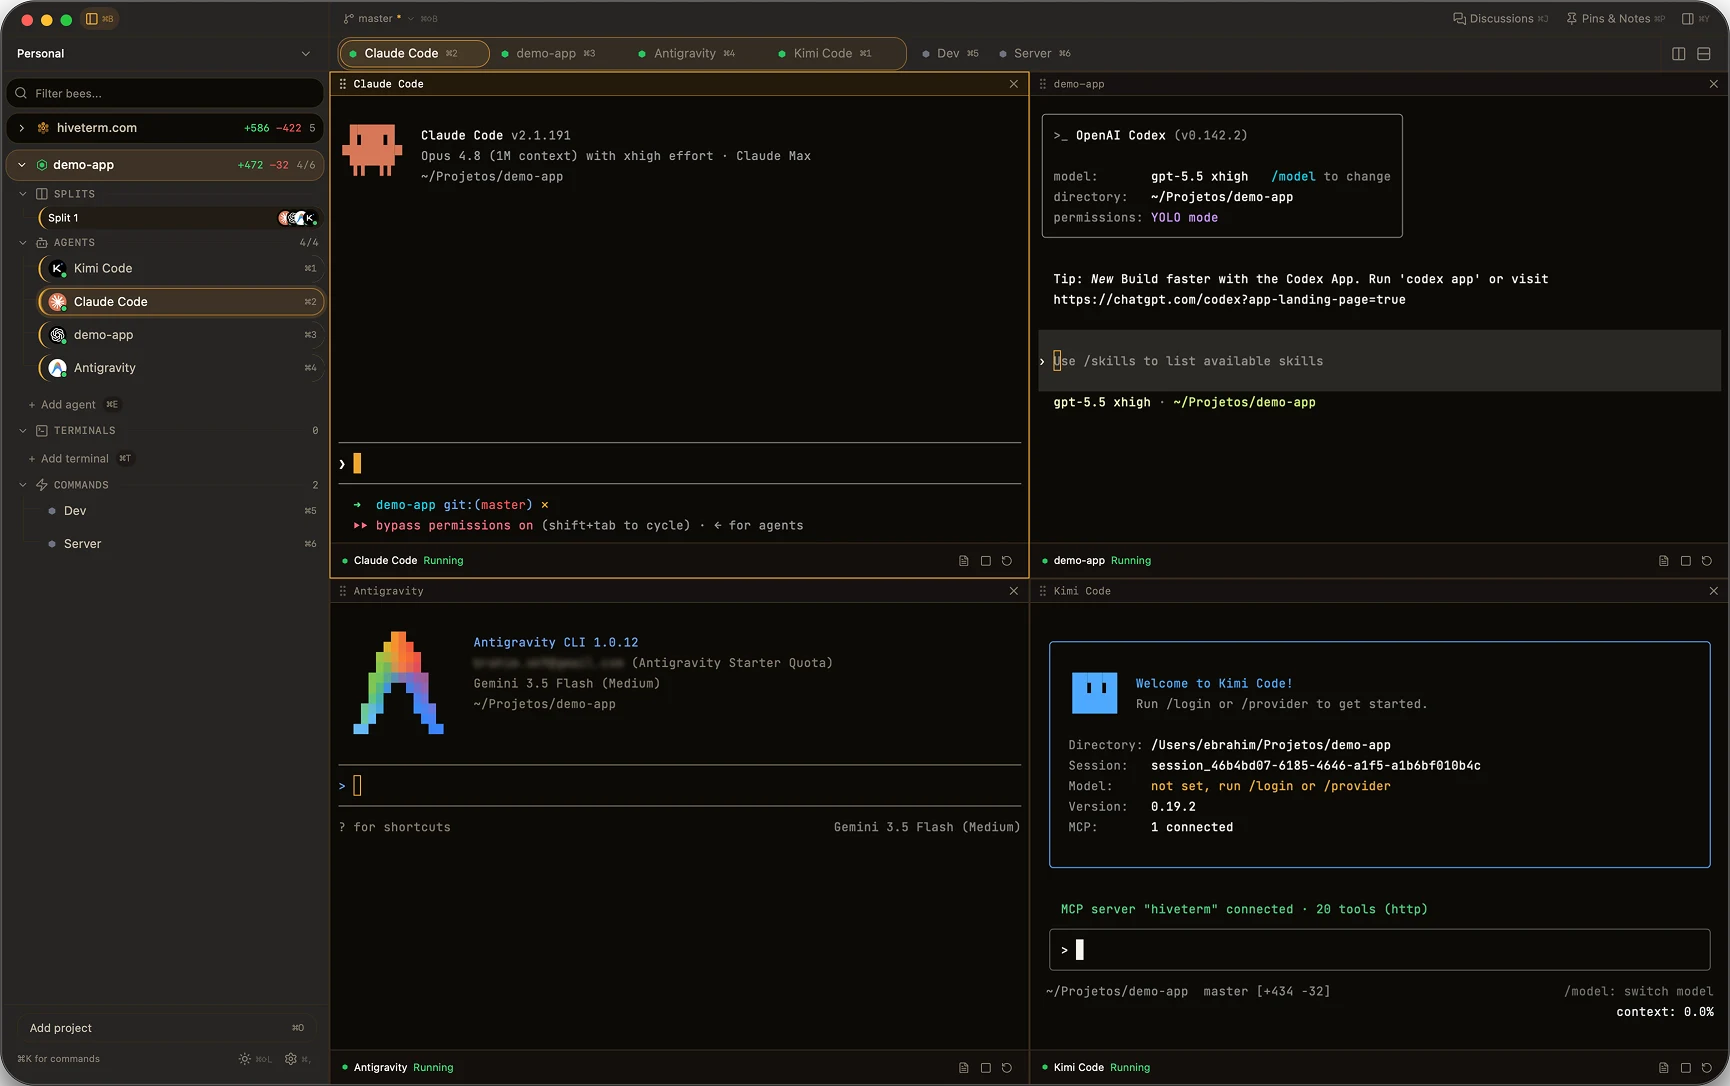1730x1086 pixels.
Task: Open settings via the gear icon
Action: point(291,1059)
